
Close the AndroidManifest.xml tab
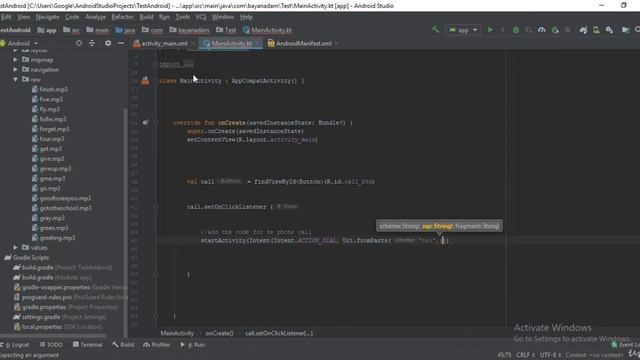point(336,43)
